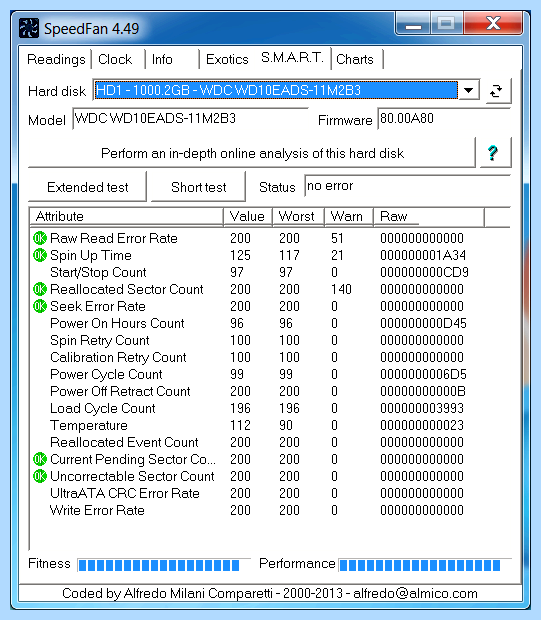Click raw value 000000003993 of Load Cycle Count

click(x=422, y=408)
